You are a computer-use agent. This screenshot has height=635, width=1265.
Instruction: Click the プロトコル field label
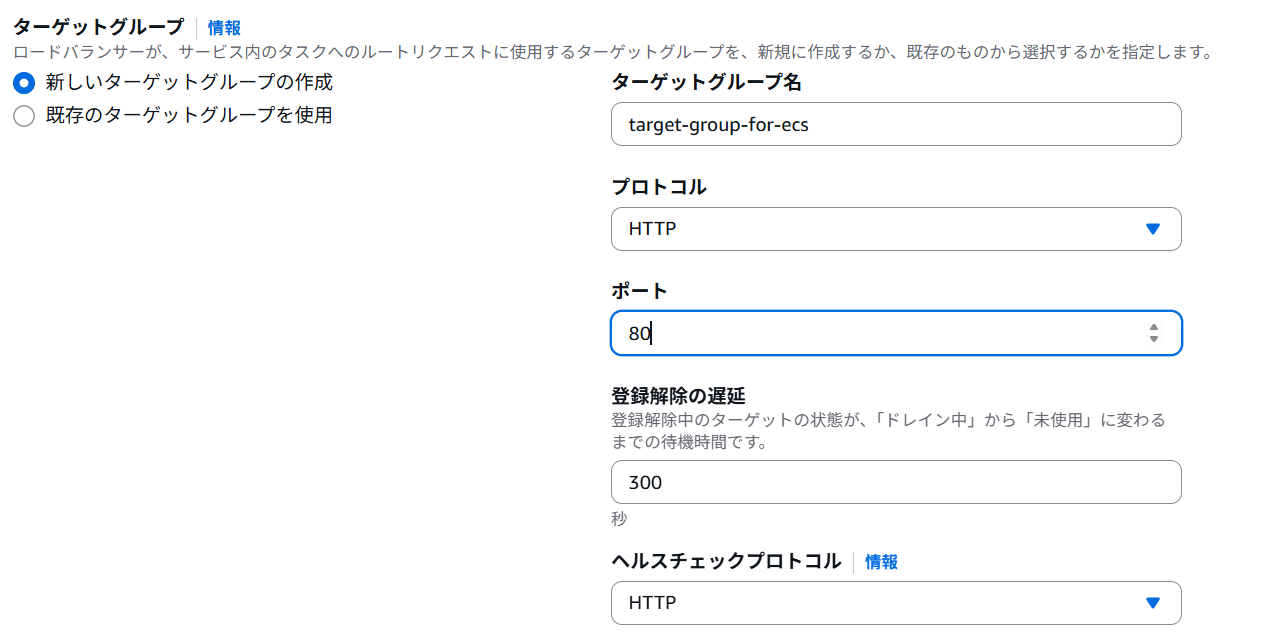658,187
